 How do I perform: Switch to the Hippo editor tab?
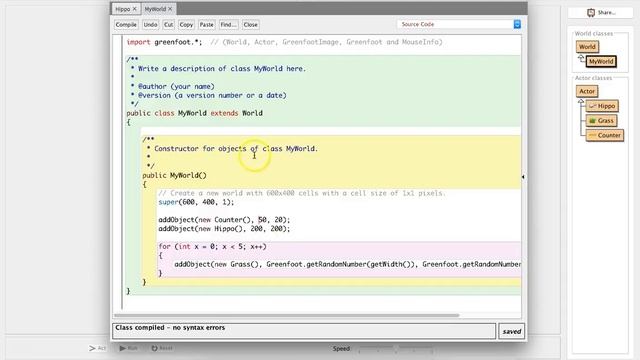[122, 9]
